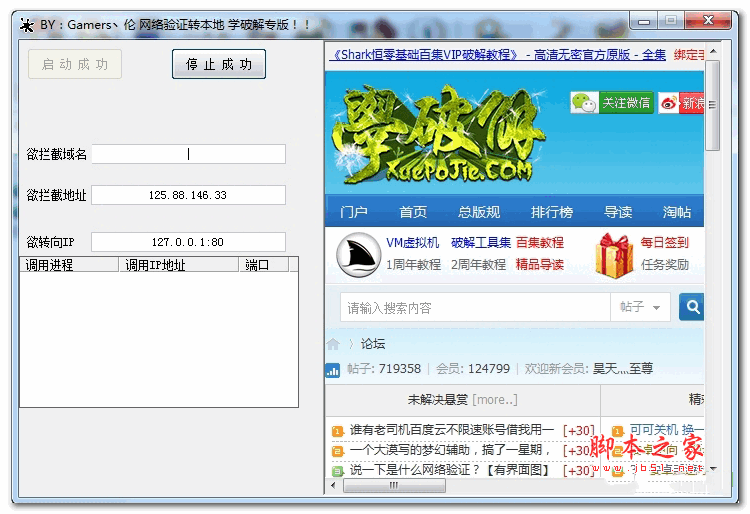The height and width of the screenshot is (514, 750).
Task: Open post 谁有老司机百度云不限速账号借我用一
Action: 452,430
